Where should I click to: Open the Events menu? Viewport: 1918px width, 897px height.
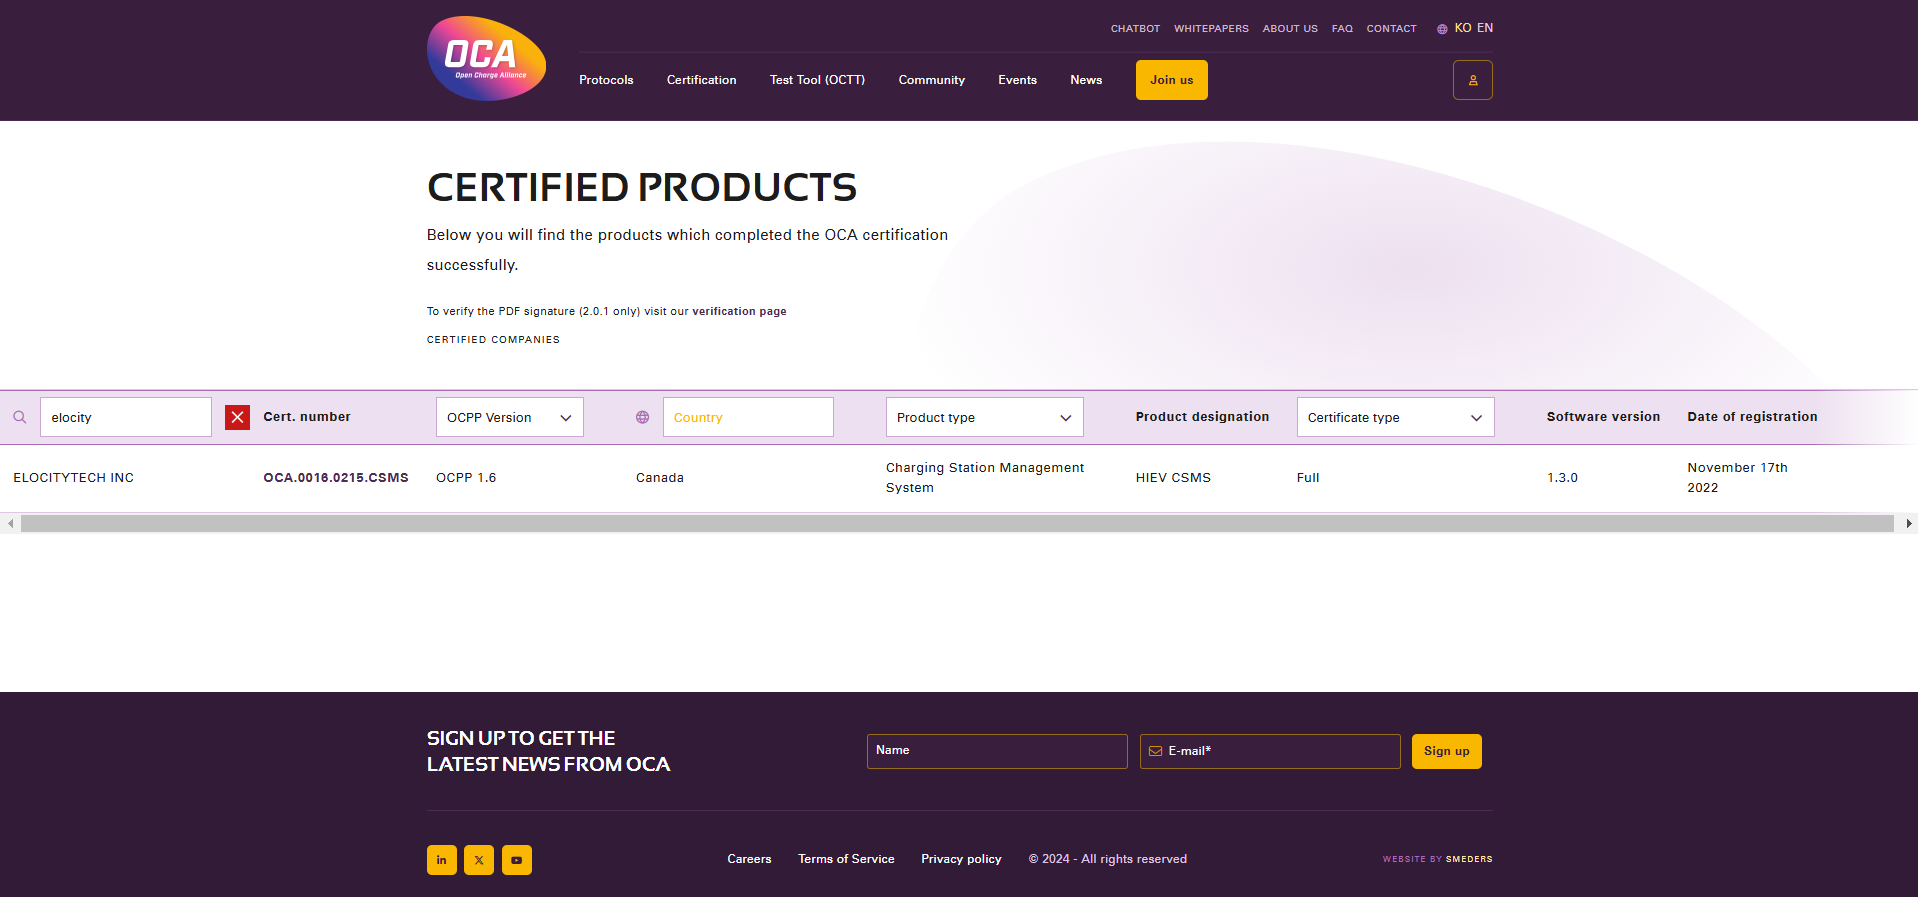coord(1017,80)
